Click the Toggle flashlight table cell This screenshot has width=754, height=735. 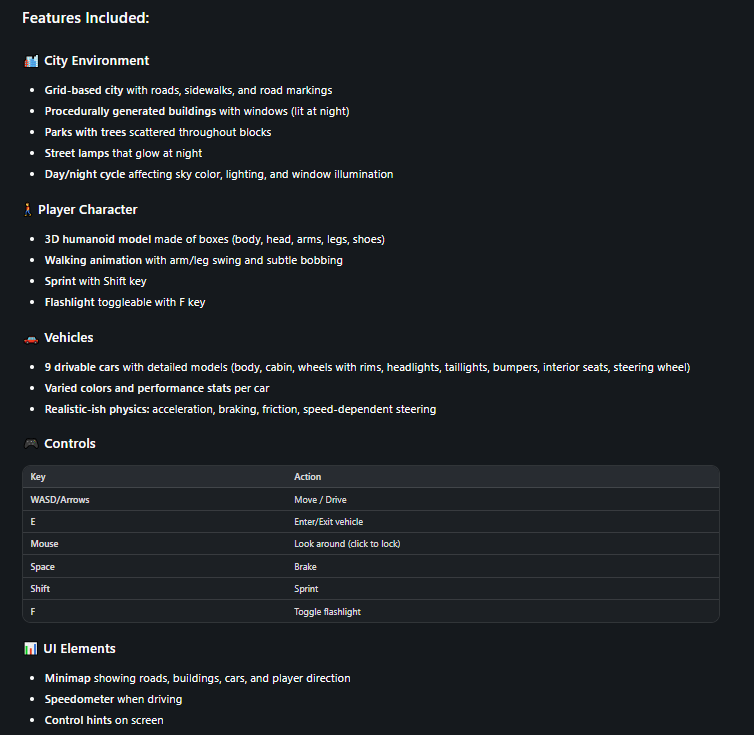[x=327, y=612]
